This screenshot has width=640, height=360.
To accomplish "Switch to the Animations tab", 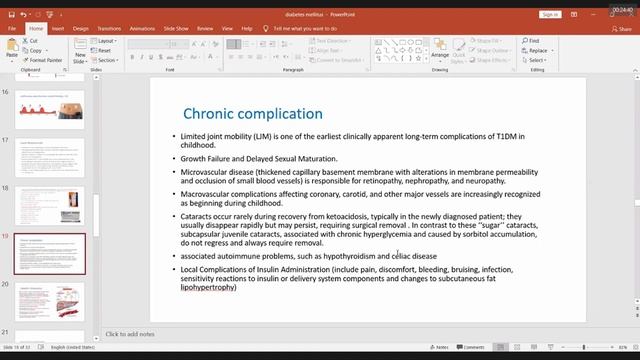I will coord(142,29).
